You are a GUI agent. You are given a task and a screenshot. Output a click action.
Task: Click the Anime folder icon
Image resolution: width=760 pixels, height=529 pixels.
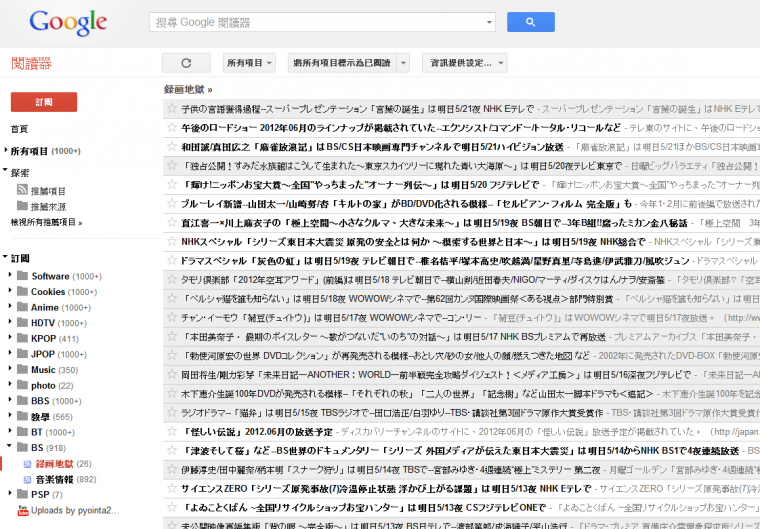(22, 307)
